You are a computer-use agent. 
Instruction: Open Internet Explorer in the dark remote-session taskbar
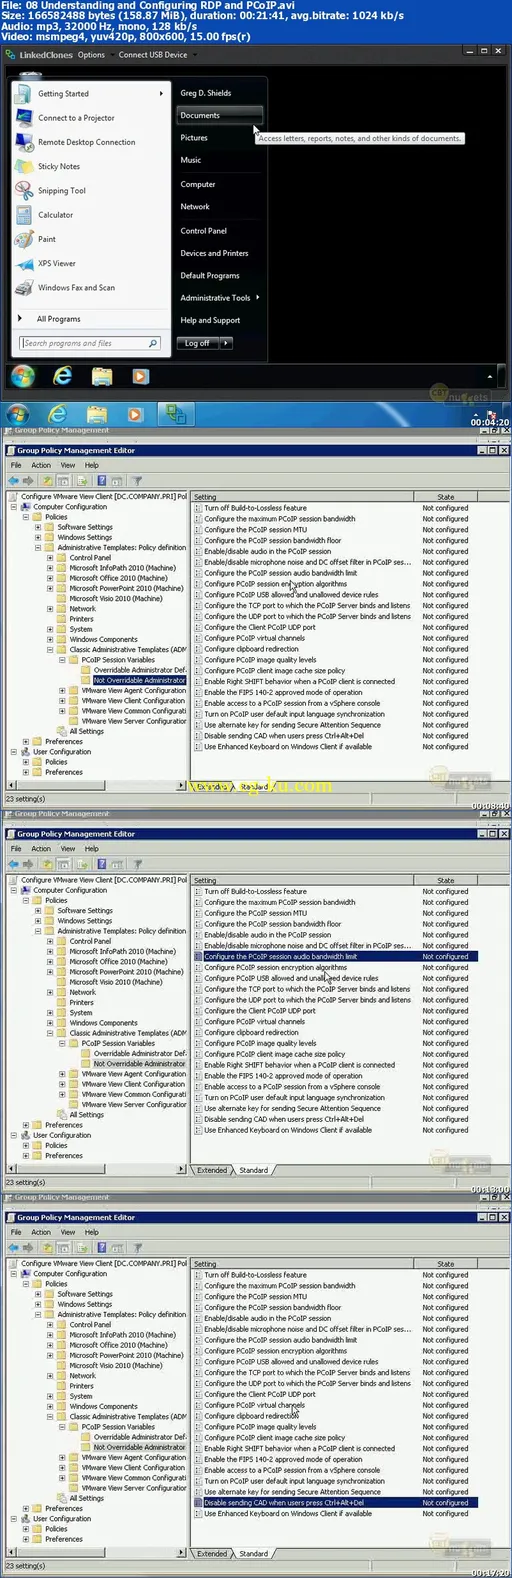[63, 376]
